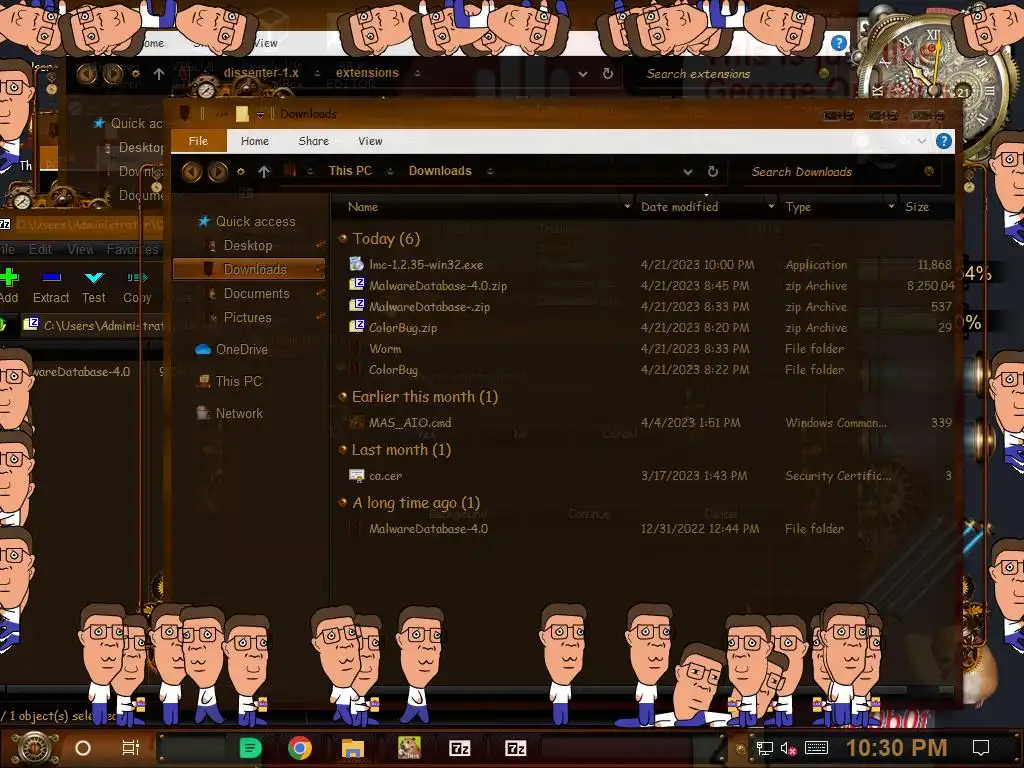
Task: Open the steampunk Start button
Action: 35,748
